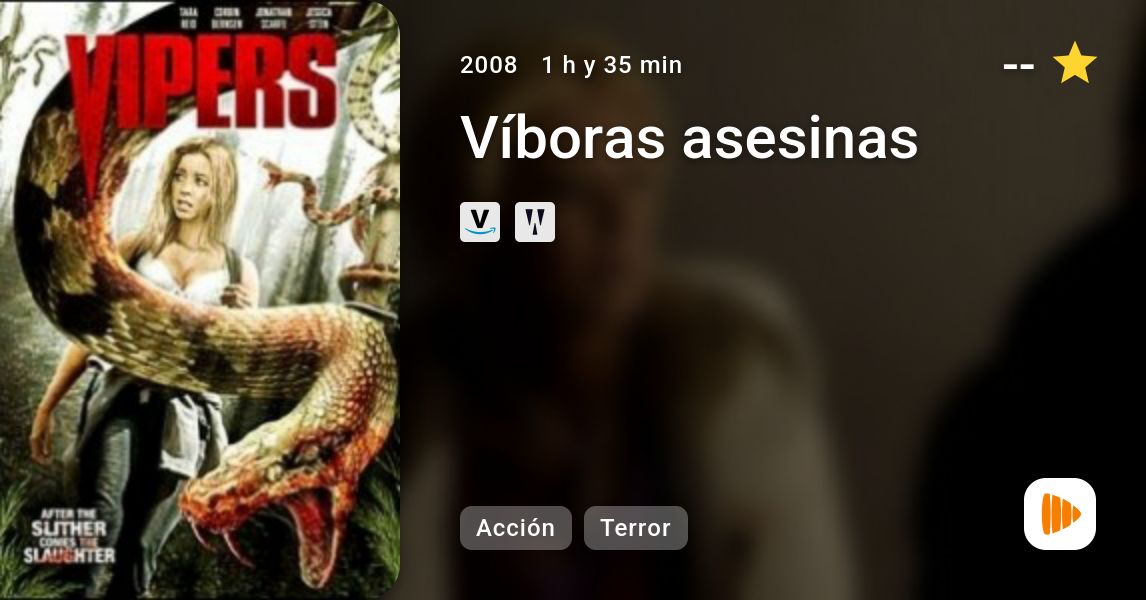Image resolution: width=1146 pixels, height=600 pixels.
Task: Click the empty rating dashes
Action: (1018, 66)
